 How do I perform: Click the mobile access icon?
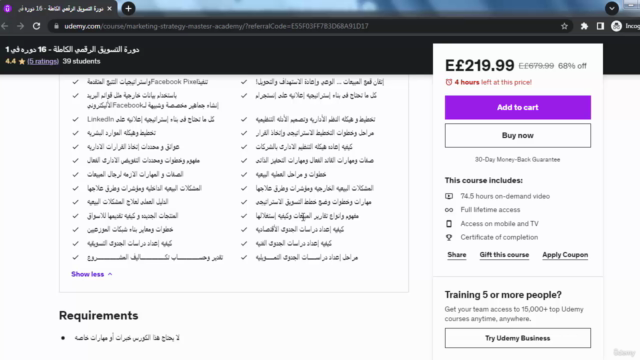click(x=449, y=224)
